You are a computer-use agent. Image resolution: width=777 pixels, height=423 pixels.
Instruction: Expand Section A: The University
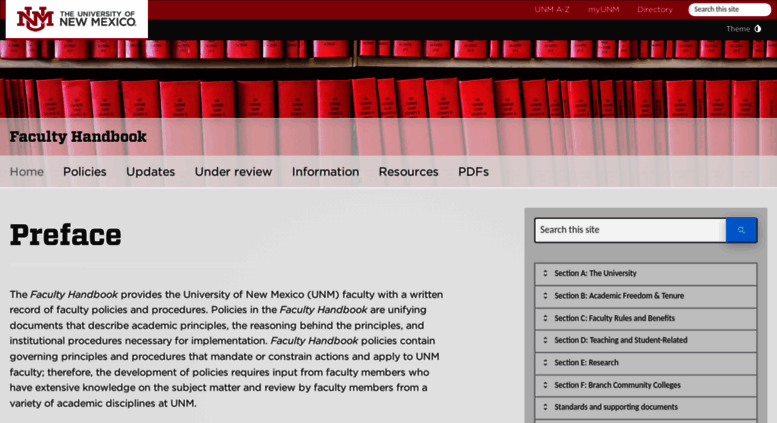coord(646,273)
